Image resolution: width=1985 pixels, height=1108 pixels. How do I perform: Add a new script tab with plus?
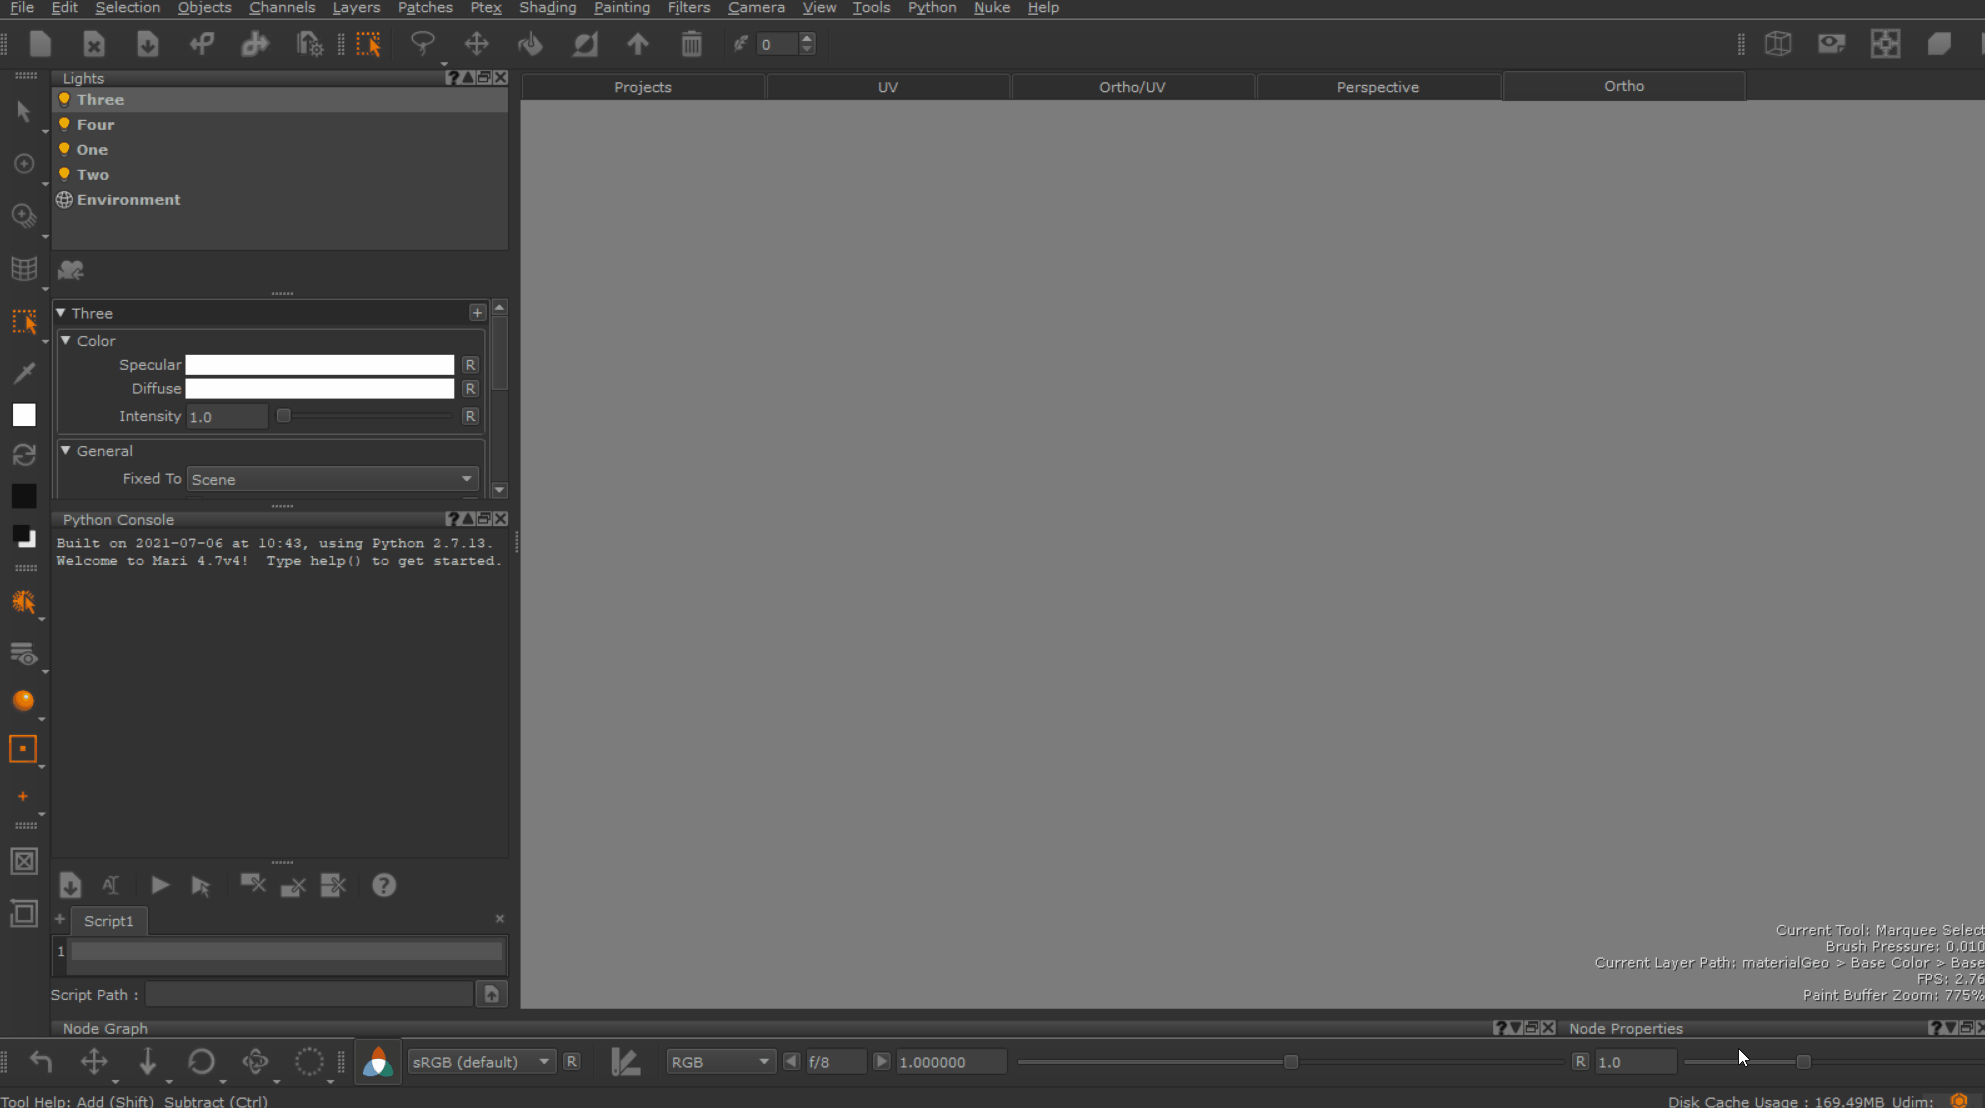point(60,919)
